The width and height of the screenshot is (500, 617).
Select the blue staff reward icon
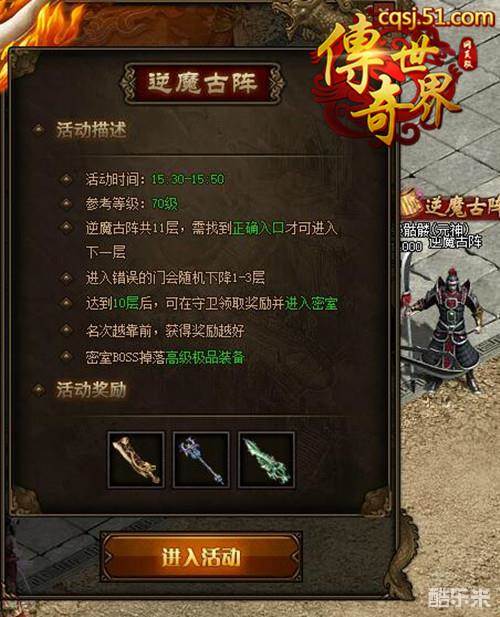(201, 460)
